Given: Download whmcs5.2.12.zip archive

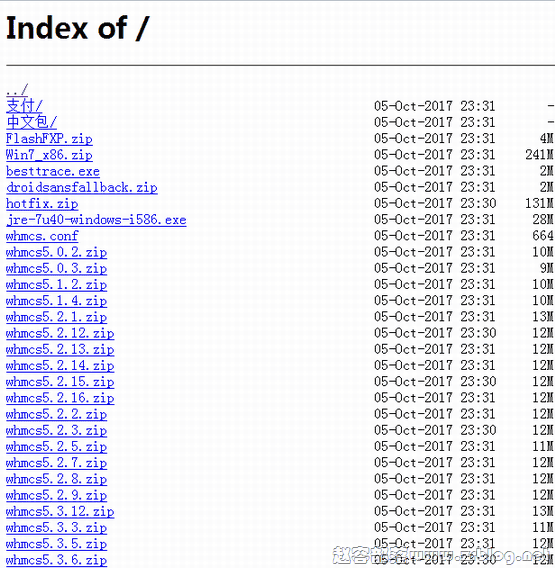Looking at the screenshot, I should (60, 333).
